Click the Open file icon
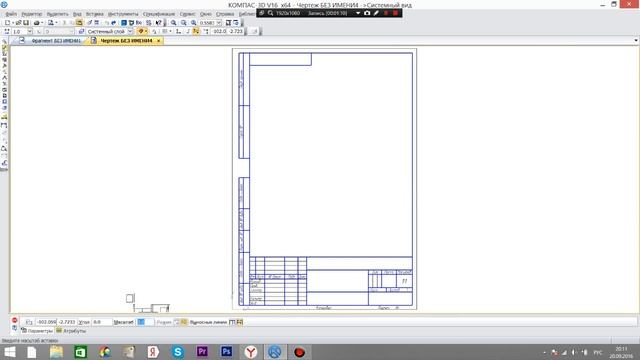The image size is (640, 360). pyautogui.click(x=18, y=23)
